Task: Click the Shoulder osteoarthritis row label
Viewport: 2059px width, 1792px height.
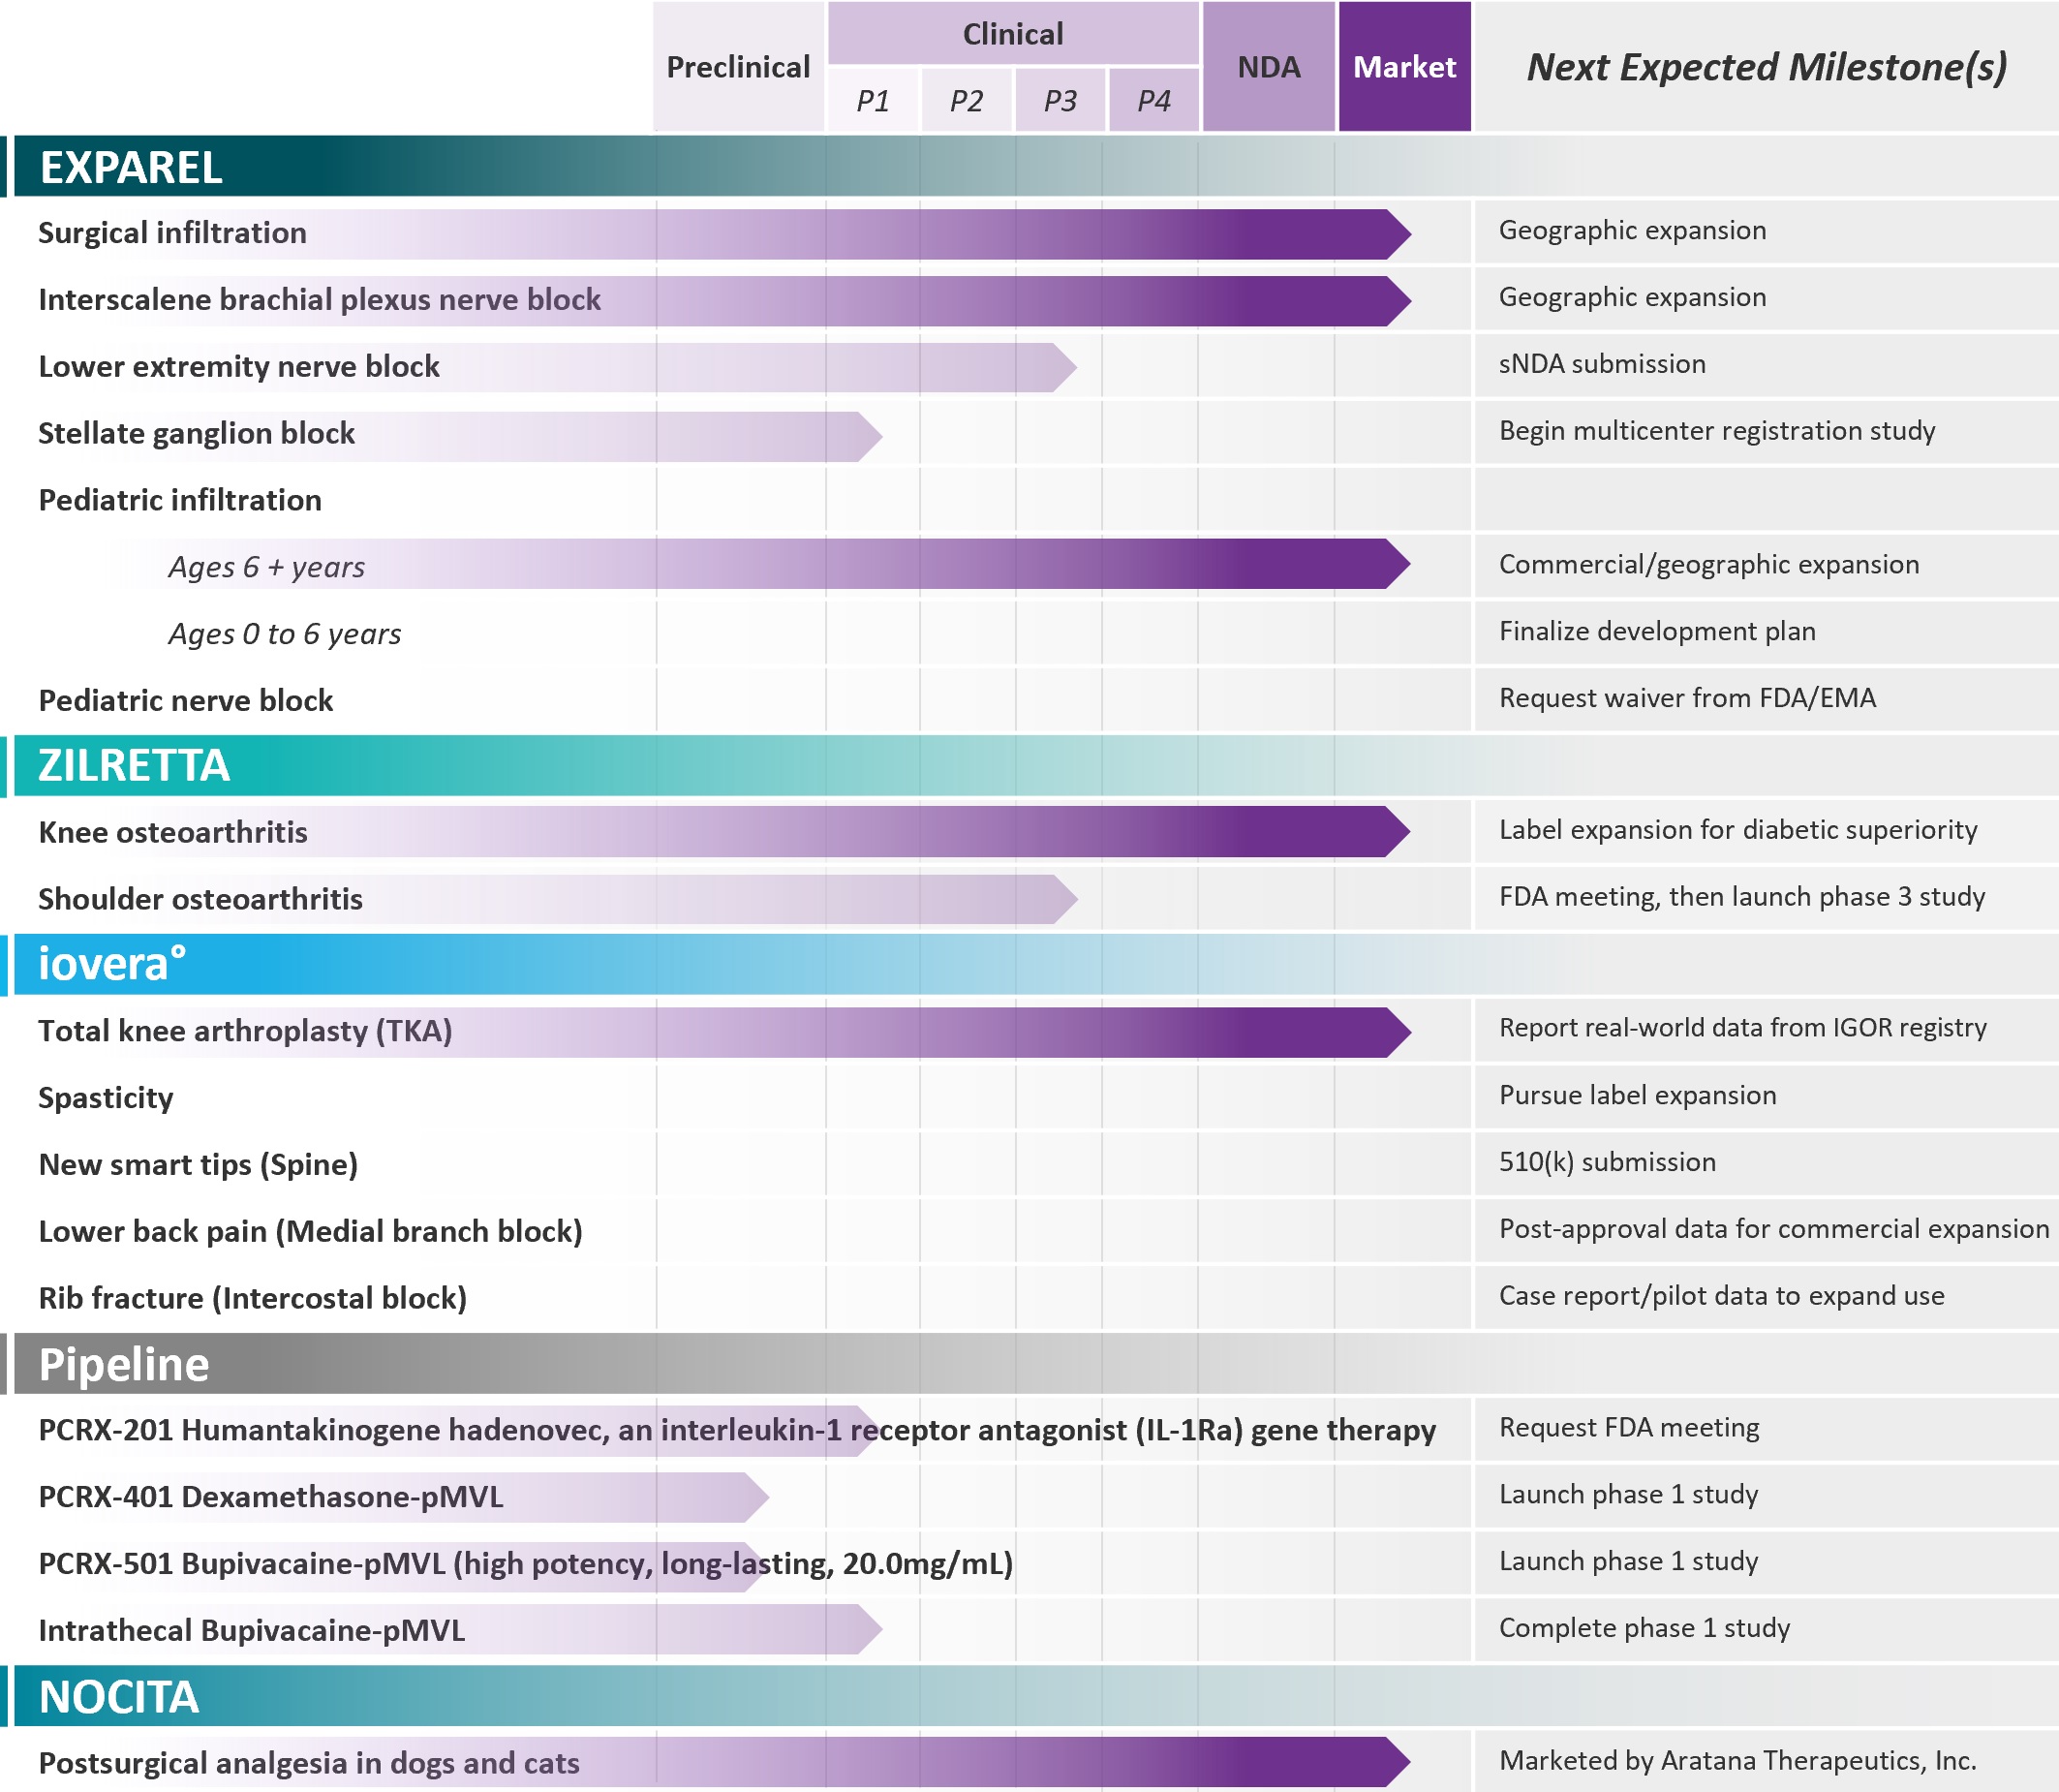Action: point(200,899)
